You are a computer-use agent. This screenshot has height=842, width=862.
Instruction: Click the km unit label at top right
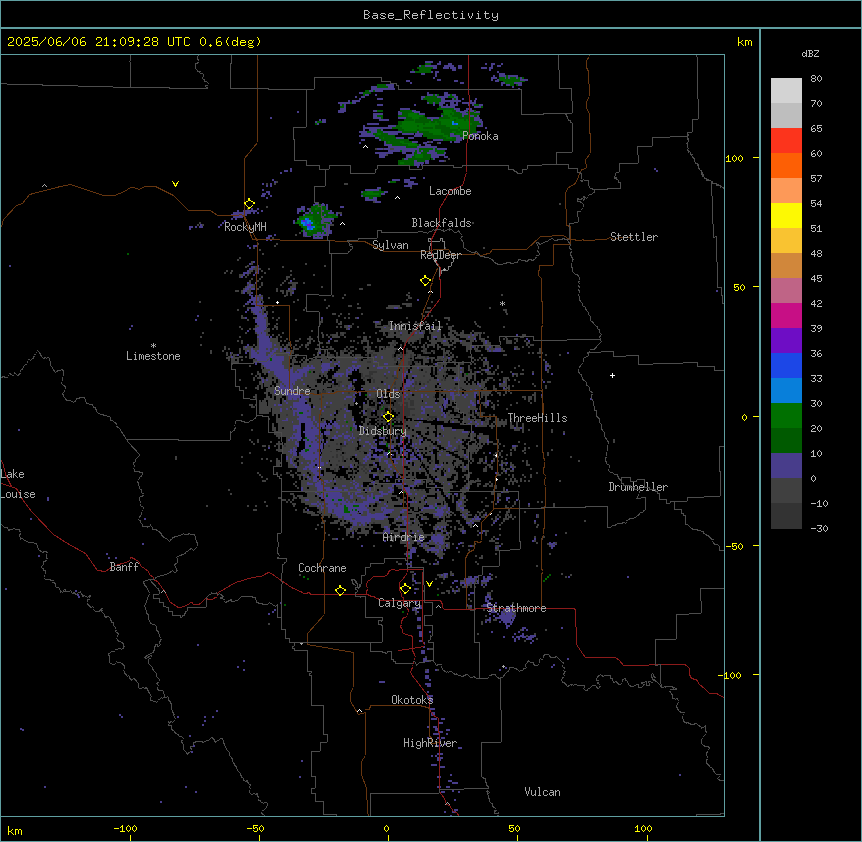point(744,42)
